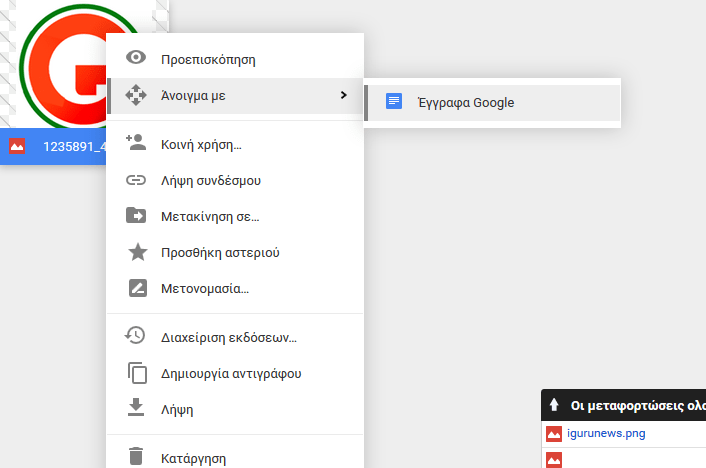Click the red image icon beside igurunews.png
This screenshot has height=468, width=706.
[554, 434]
